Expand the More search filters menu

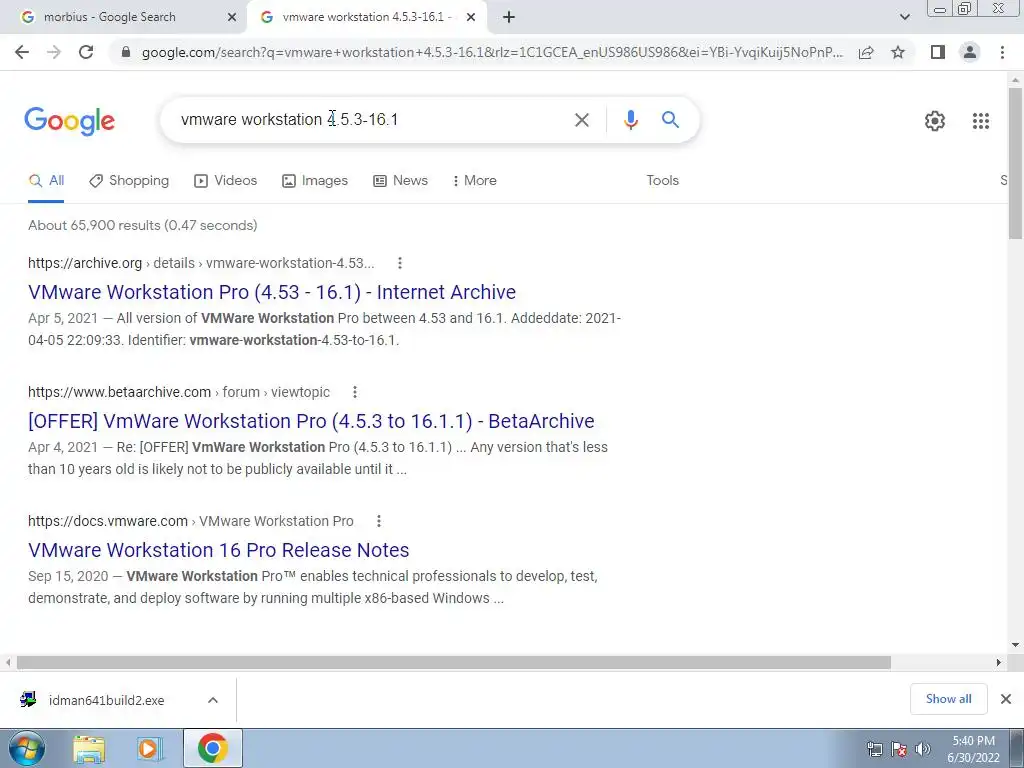pyautogui.click(x=475, y=180)
